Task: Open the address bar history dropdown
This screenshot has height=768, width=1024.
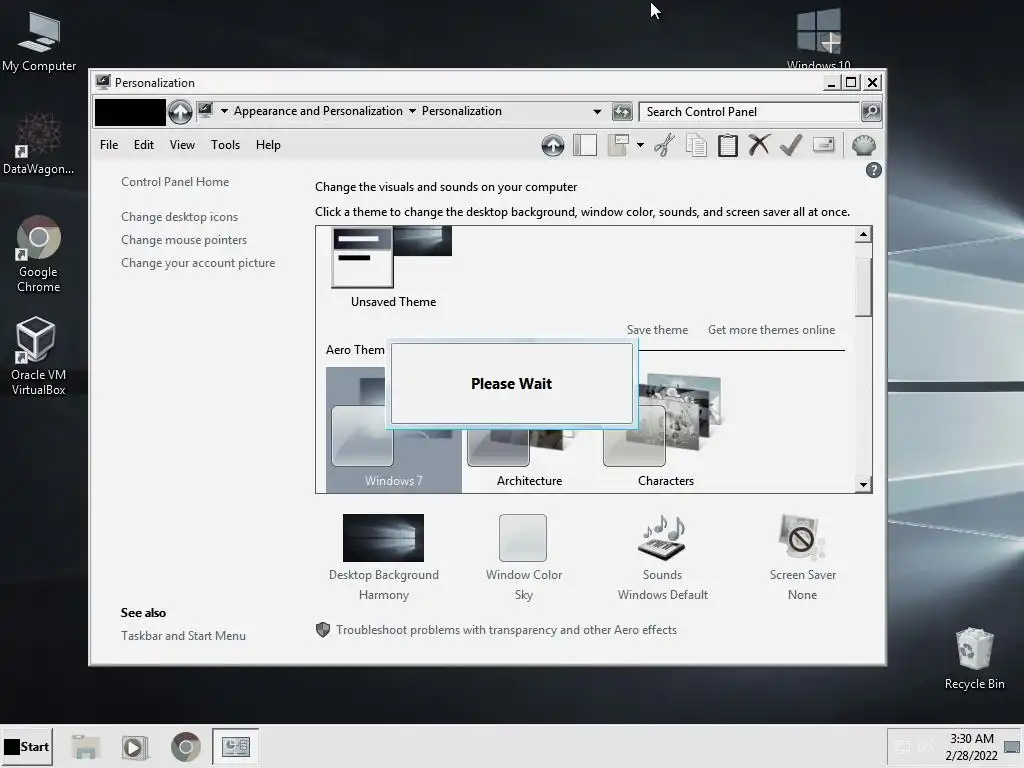Action: click(597, 112)
